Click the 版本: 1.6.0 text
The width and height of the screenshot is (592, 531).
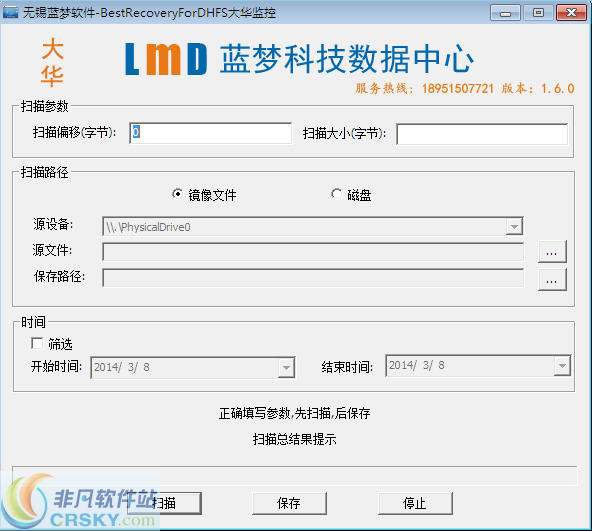pyautogui.click(x=538, y=88)
